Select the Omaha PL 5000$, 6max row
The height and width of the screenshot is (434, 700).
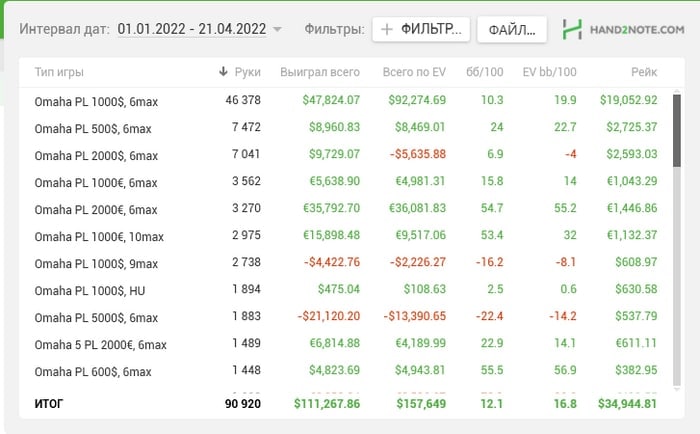[96, 317]
